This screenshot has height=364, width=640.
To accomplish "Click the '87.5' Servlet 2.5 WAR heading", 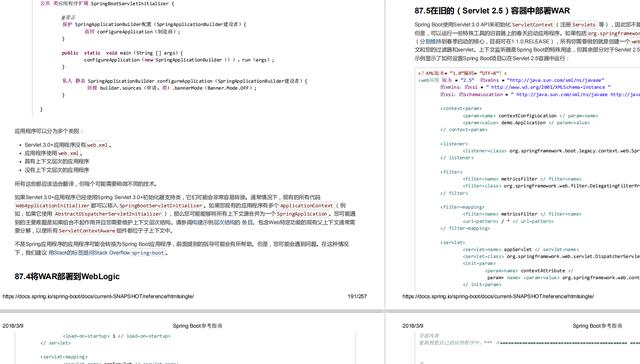I will coord(492,11).
